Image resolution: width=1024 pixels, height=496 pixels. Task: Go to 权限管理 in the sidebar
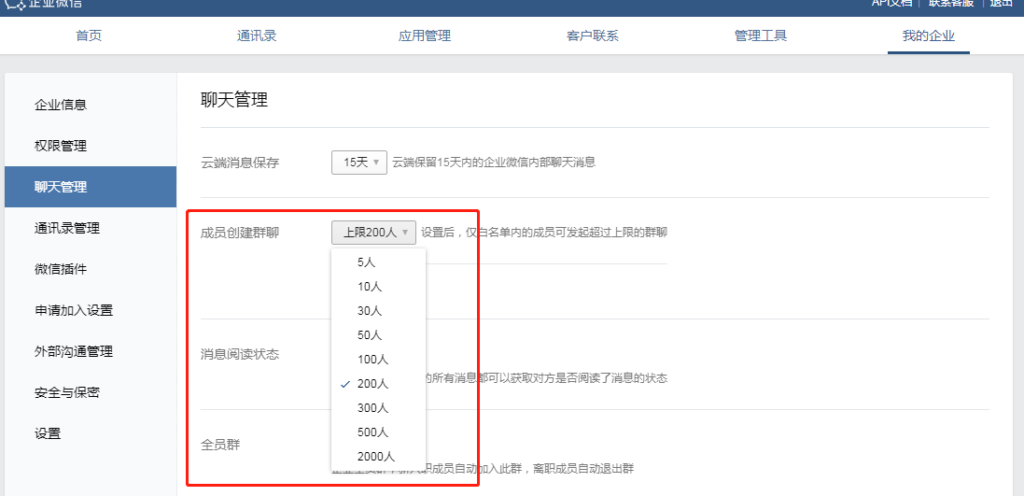pyautogui.click(x=60, y=146)
